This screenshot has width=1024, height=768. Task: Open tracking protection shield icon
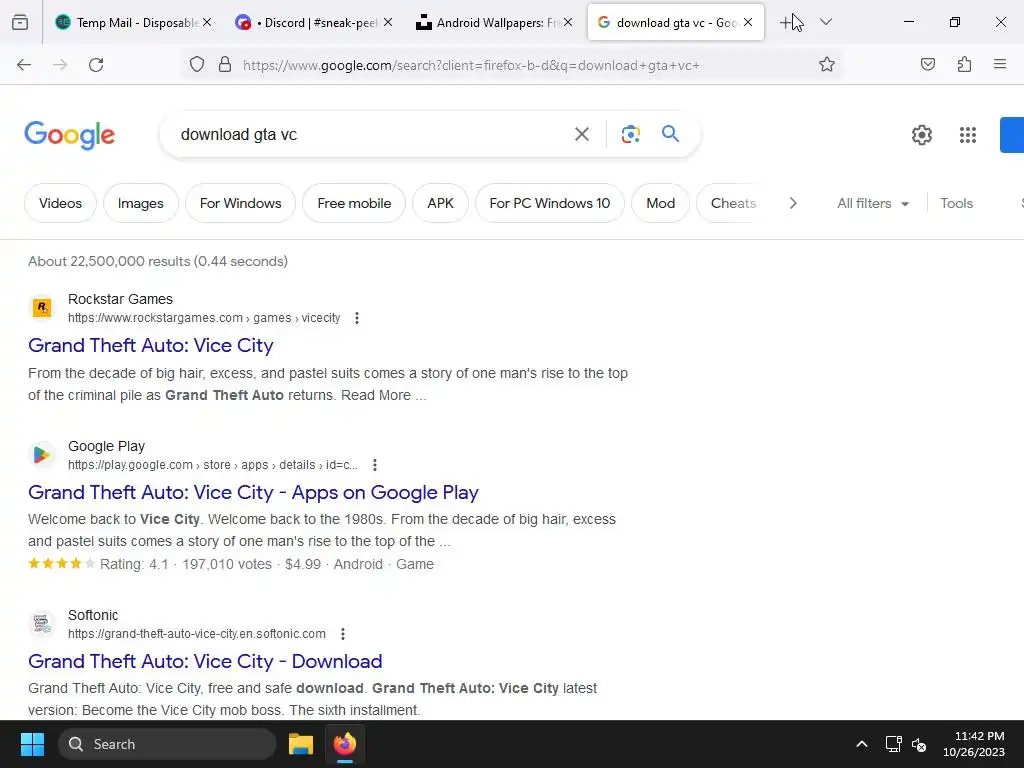click(197, 64)
